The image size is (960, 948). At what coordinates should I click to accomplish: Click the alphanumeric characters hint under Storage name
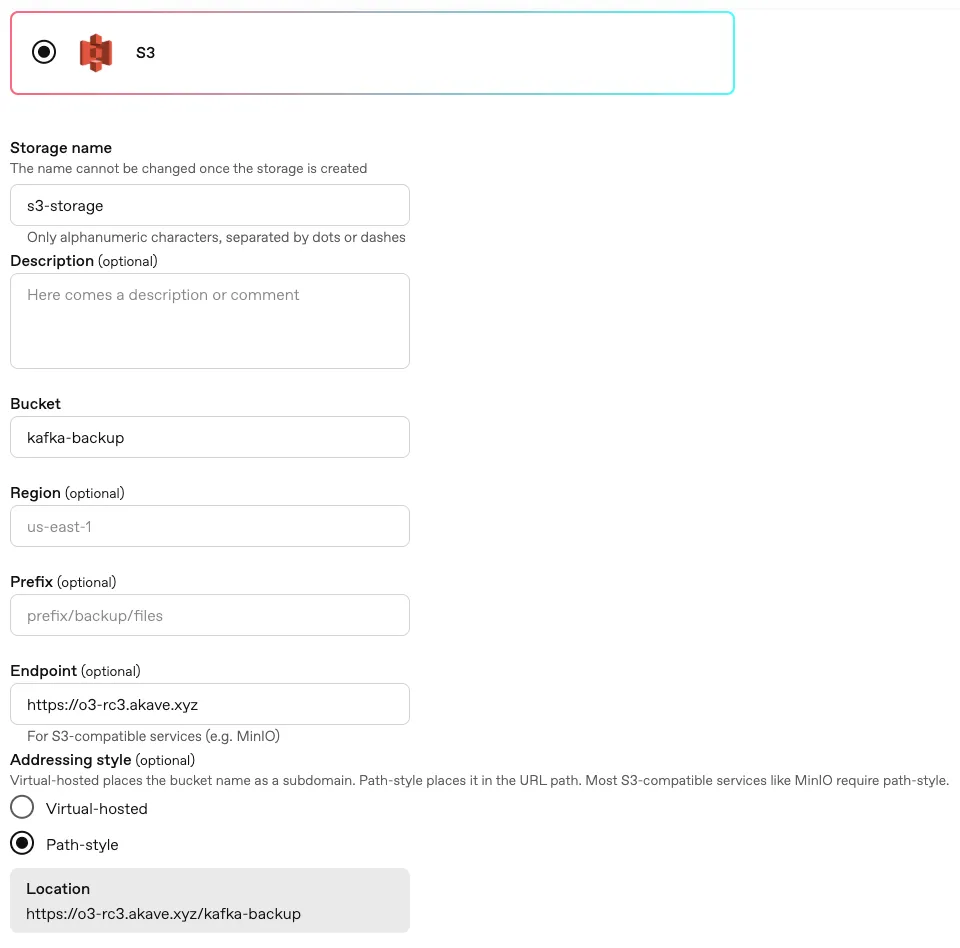coord(216,237)
